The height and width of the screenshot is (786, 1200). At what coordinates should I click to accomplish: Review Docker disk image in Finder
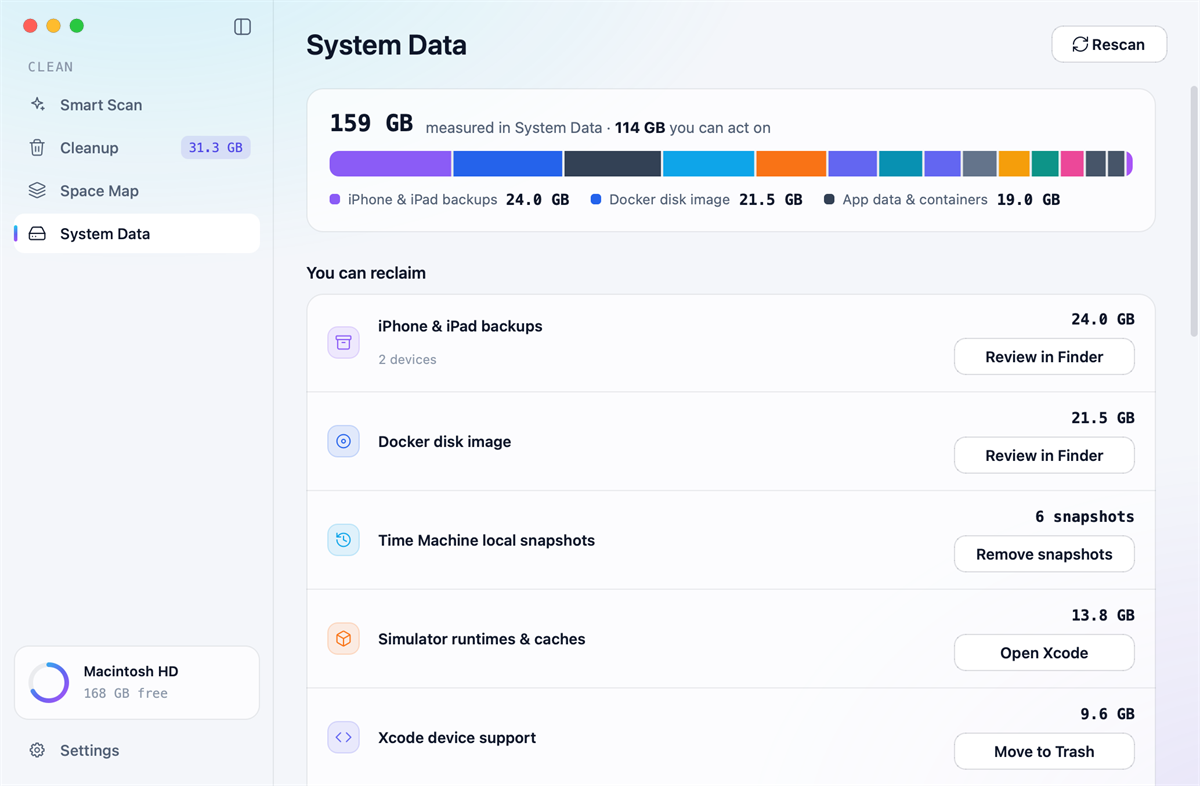click(x=1044, y=455)
